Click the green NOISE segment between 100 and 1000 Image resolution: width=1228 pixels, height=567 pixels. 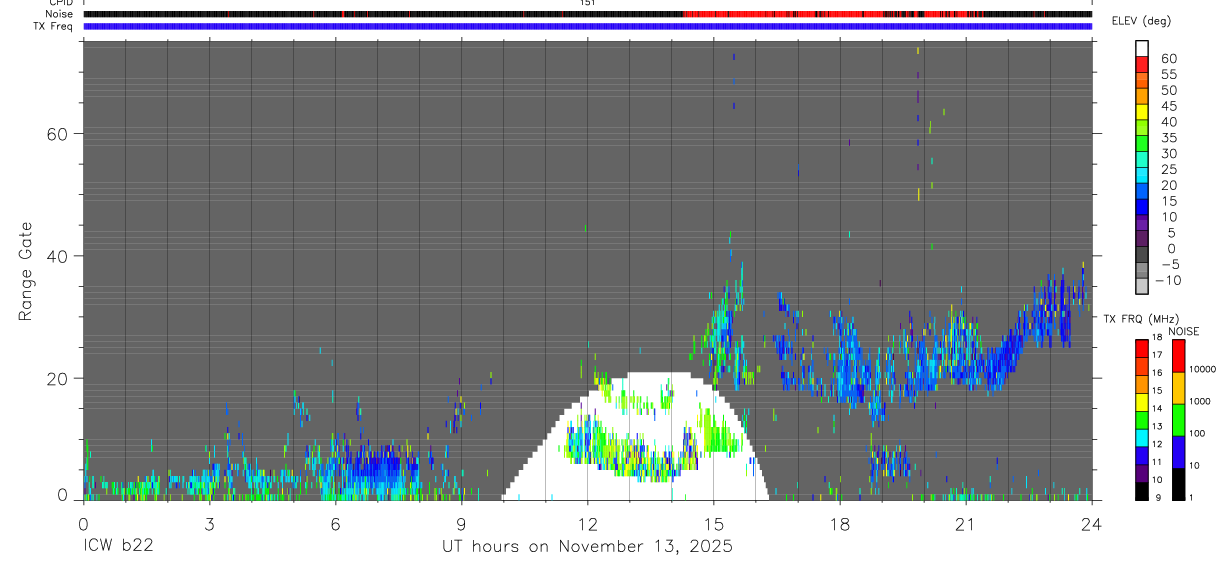1178,419
